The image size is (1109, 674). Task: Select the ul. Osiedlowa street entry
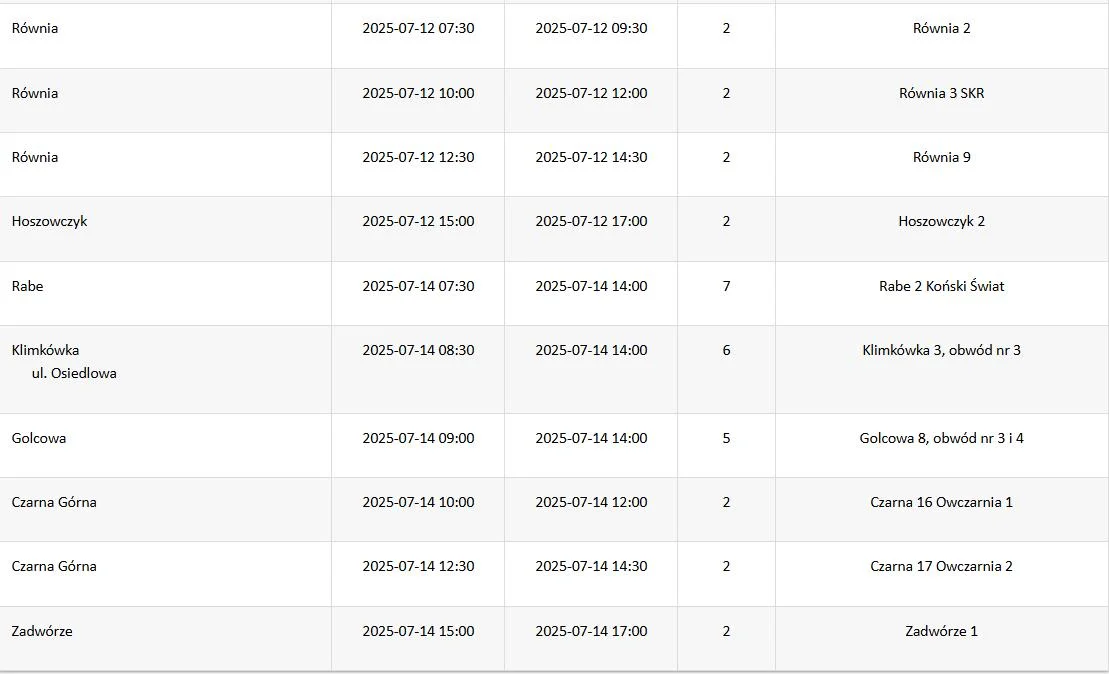74,373
